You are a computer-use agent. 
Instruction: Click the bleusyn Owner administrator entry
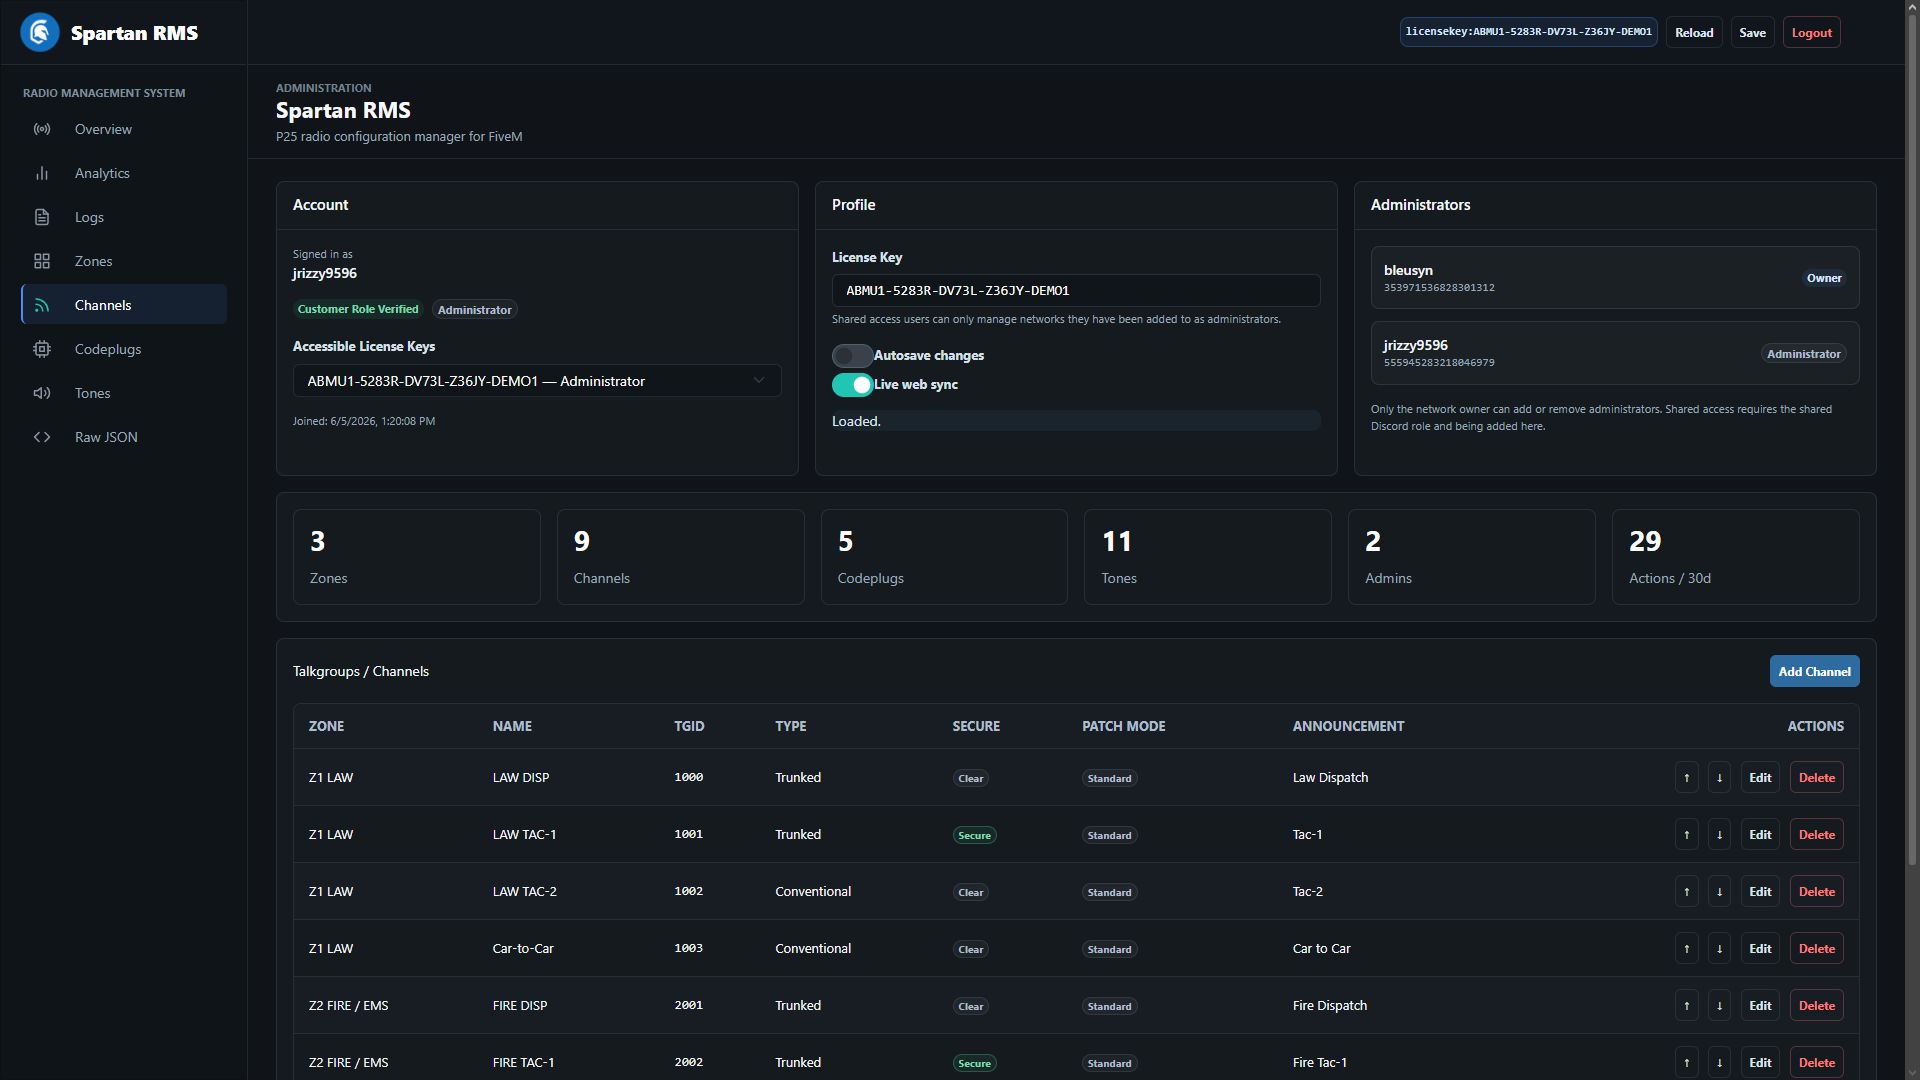click(1615, 278)
